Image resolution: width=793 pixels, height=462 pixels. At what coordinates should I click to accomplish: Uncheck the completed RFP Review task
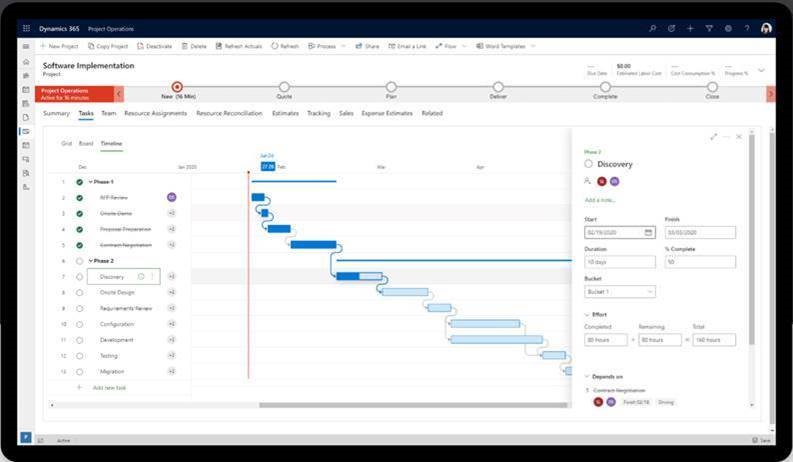(79, 198)
